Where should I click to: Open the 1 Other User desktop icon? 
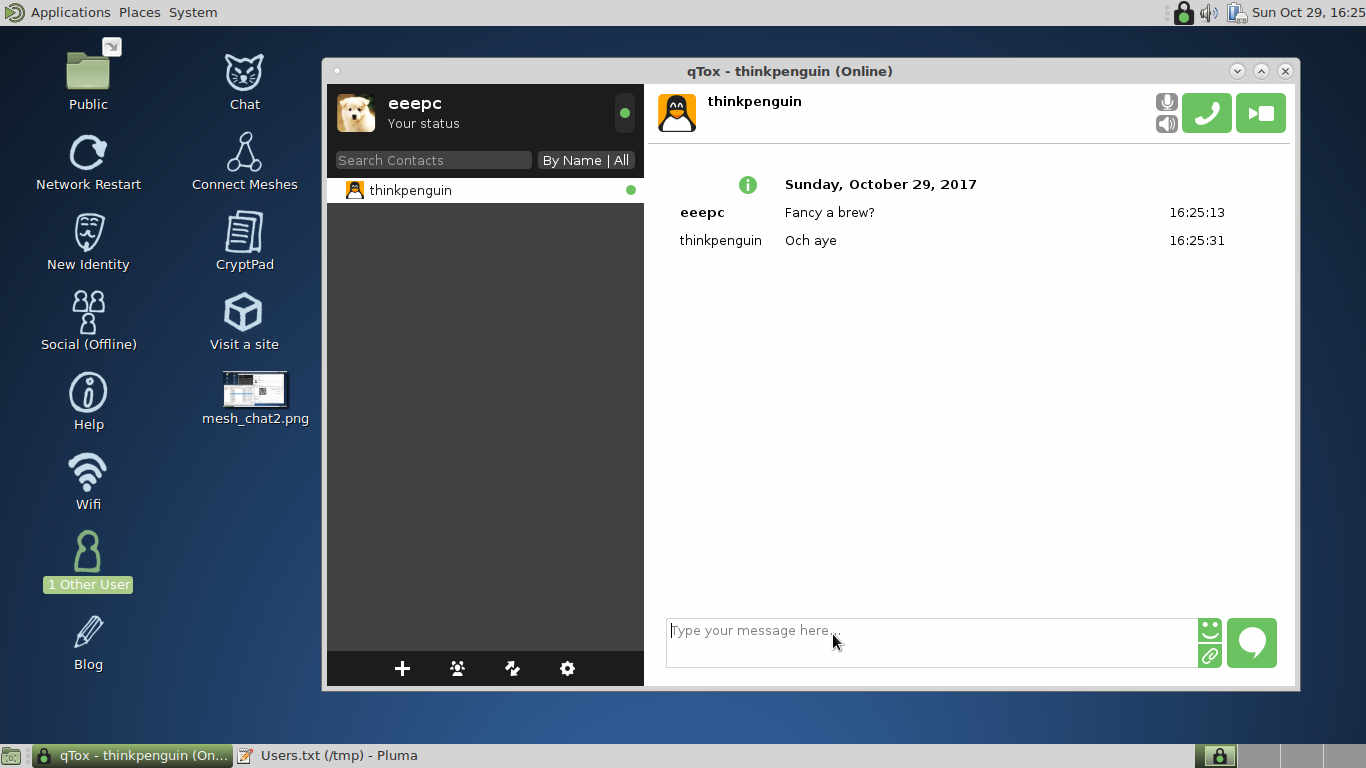pyautogui.click(x=88, y=562)
